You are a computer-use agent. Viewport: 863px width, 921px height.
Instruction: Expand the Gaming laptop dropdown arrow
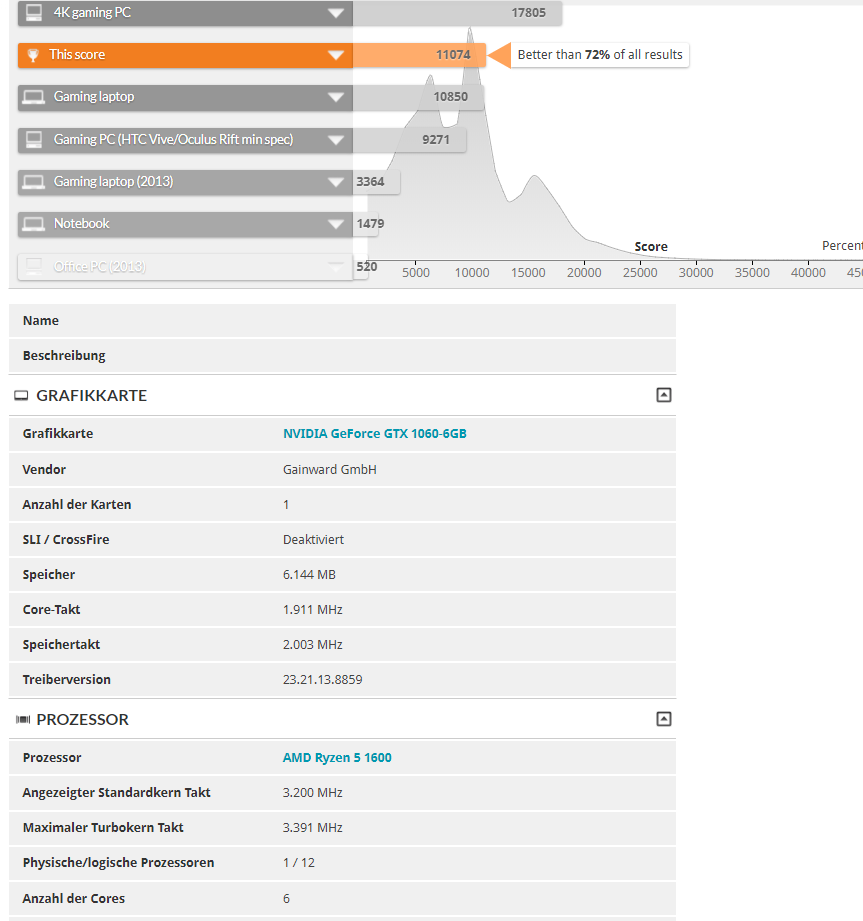click(x=335, y=98)
